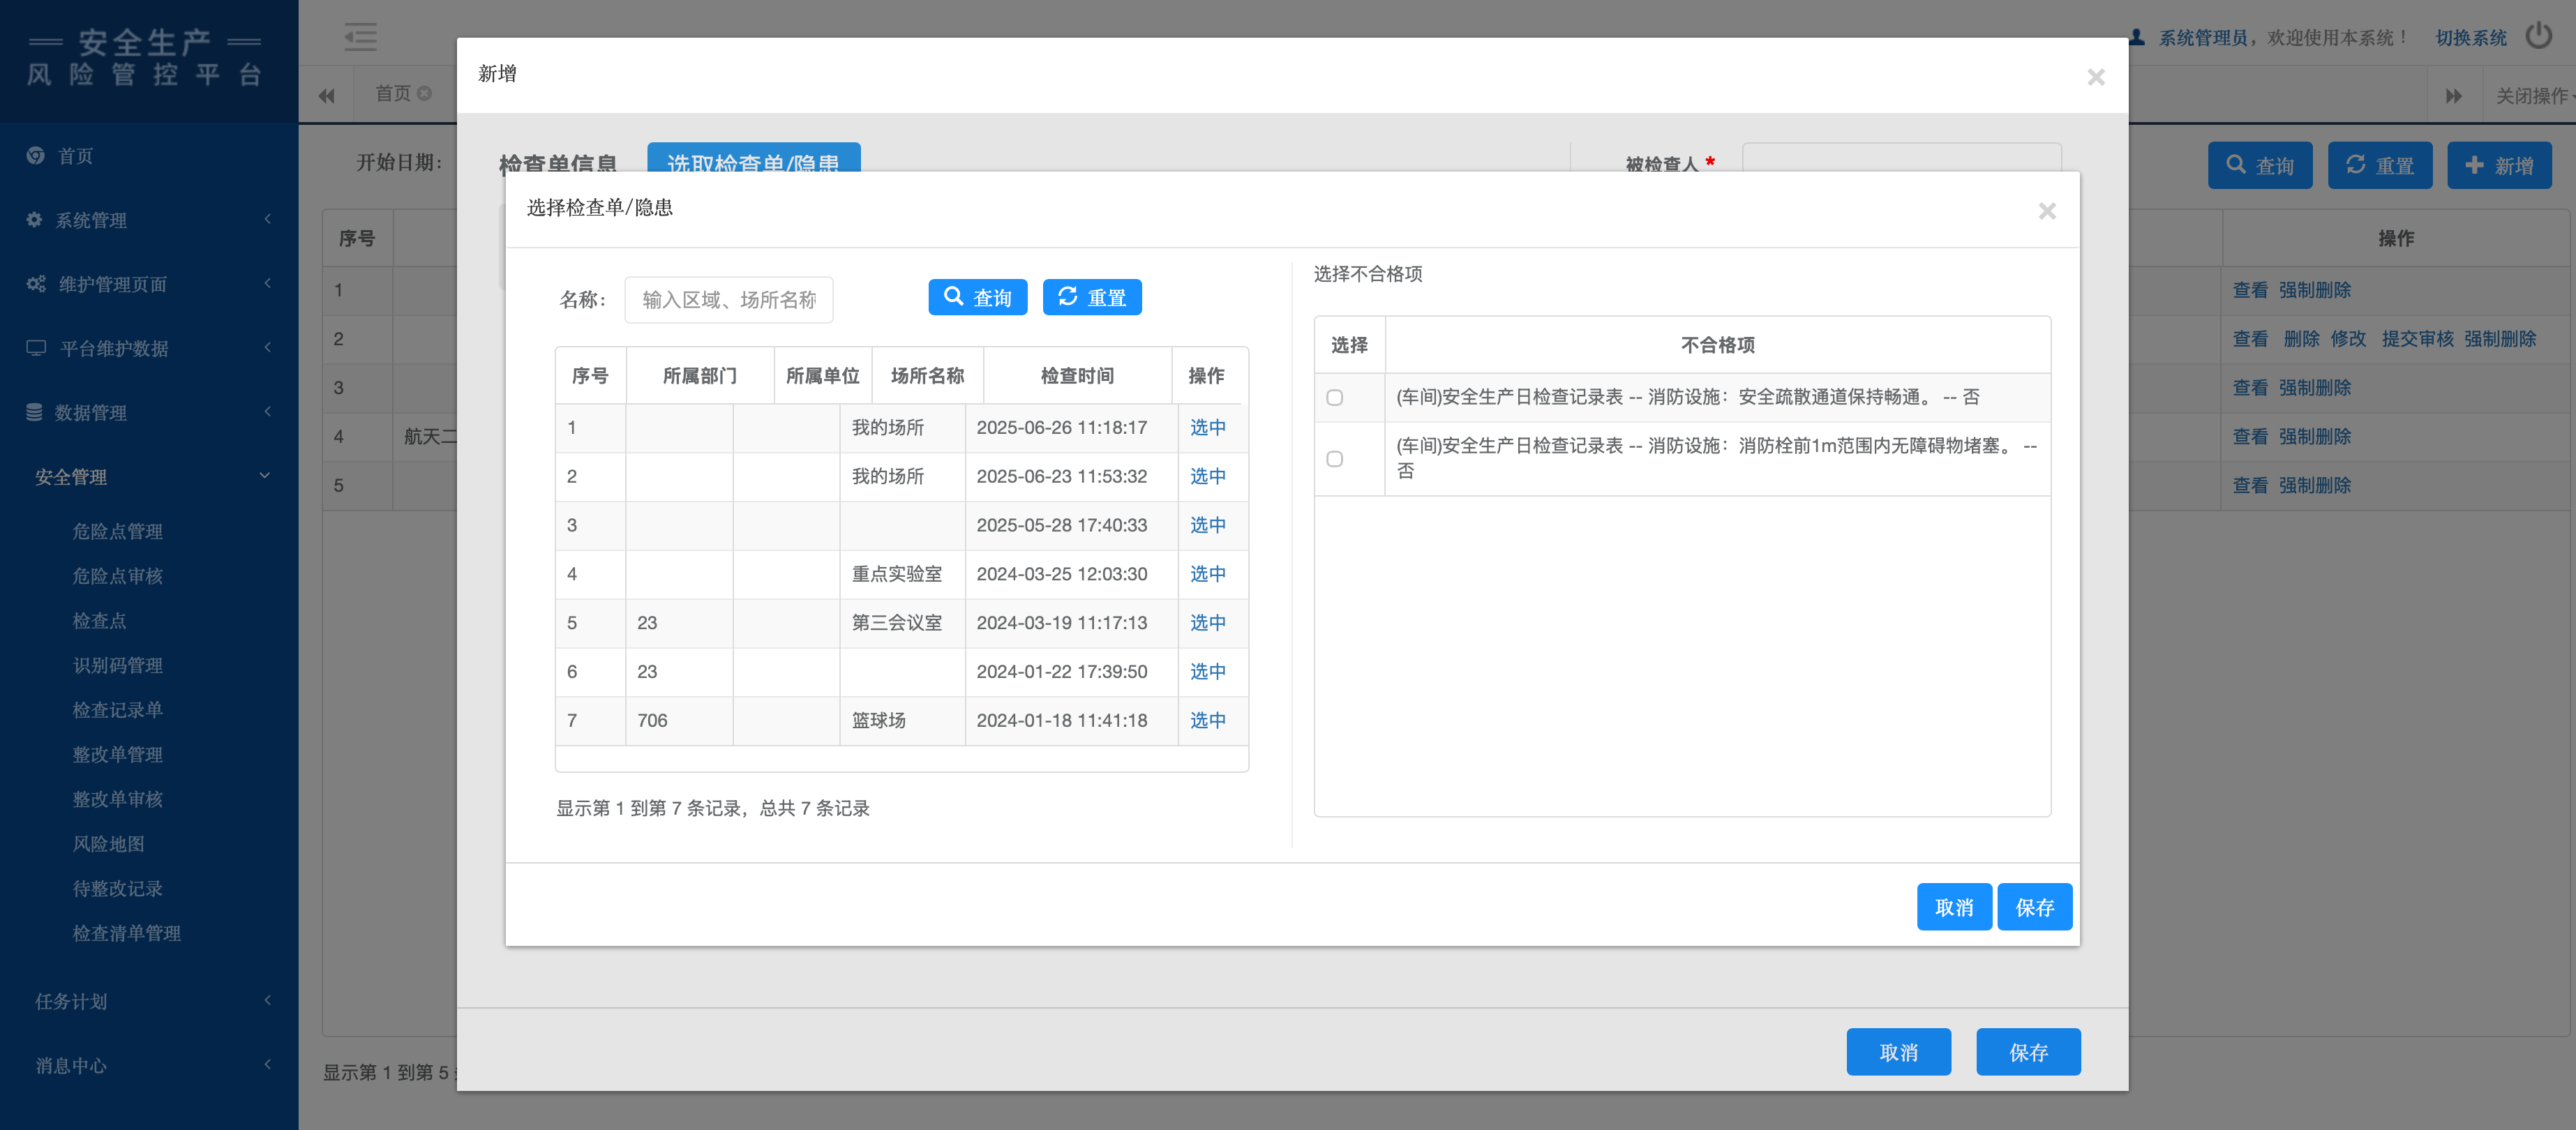
Task: Click the tab scroll-left double arrow
Action: tap(327, 96)
